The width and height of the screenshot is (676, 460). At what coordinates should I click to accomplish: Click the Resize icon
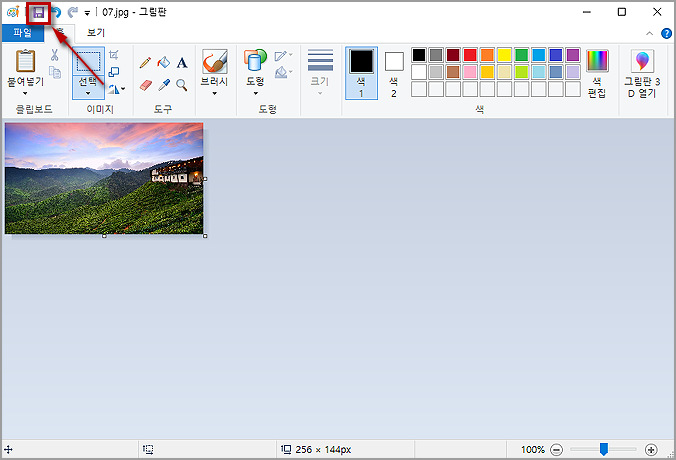(x=114, y=72)
